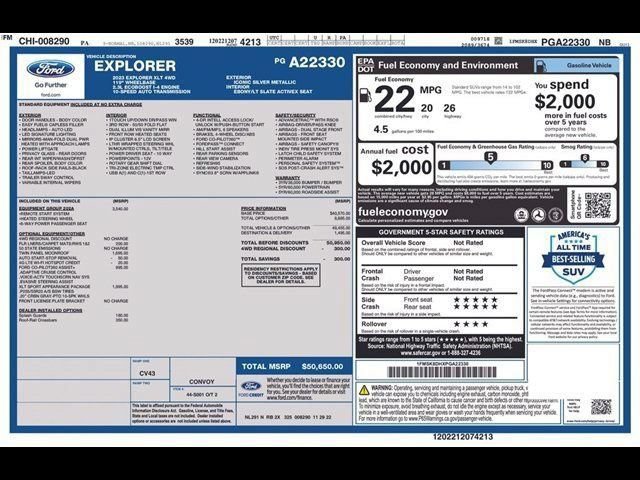Viewport: 640px width, 480px height.
Task: Click Not Rated beside Driver
Action: pos(468,271)
